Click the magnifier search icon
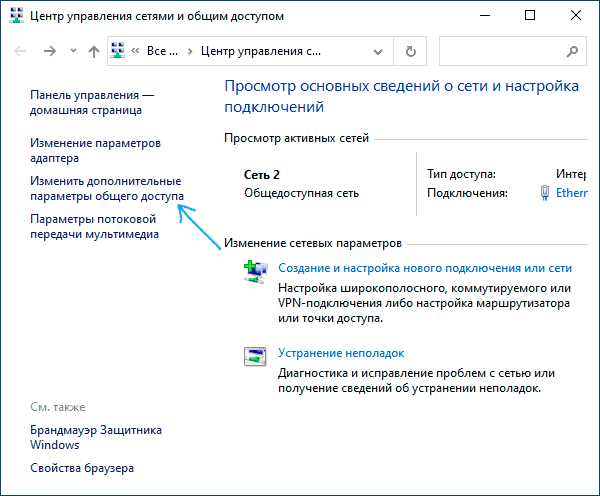The width and height of the screenshot is (600, 496). [572, 51]
